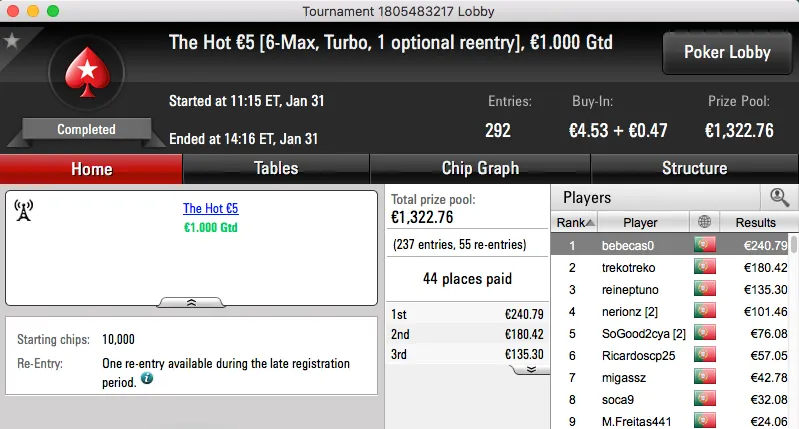The image size is (799, 429).
Task: Collapse the tournament description panel
Action: click(191, 301)
